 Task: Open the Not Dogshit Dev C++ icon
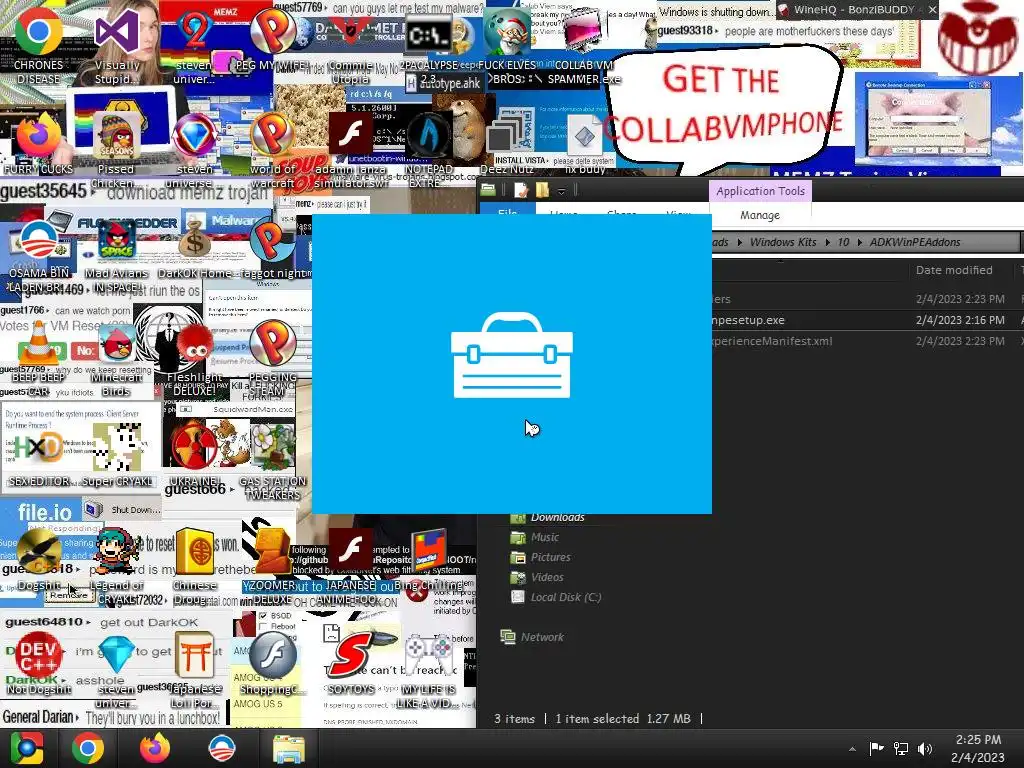[x=38, y=664]
